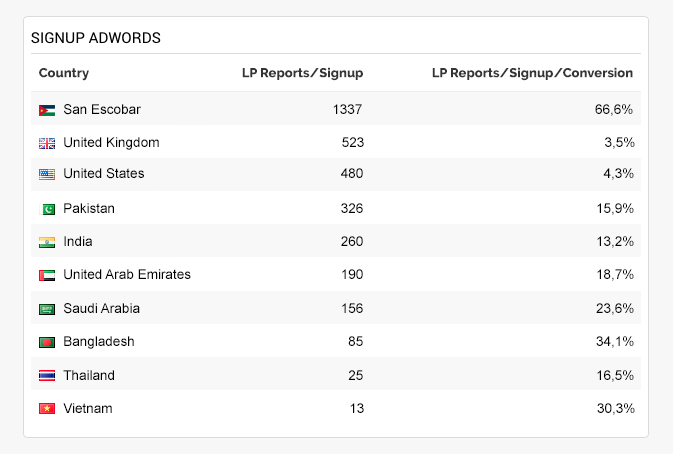This screenshot has width=673, height=454.
Task: Select the Pakistan signup value 326
Action: 351,208
